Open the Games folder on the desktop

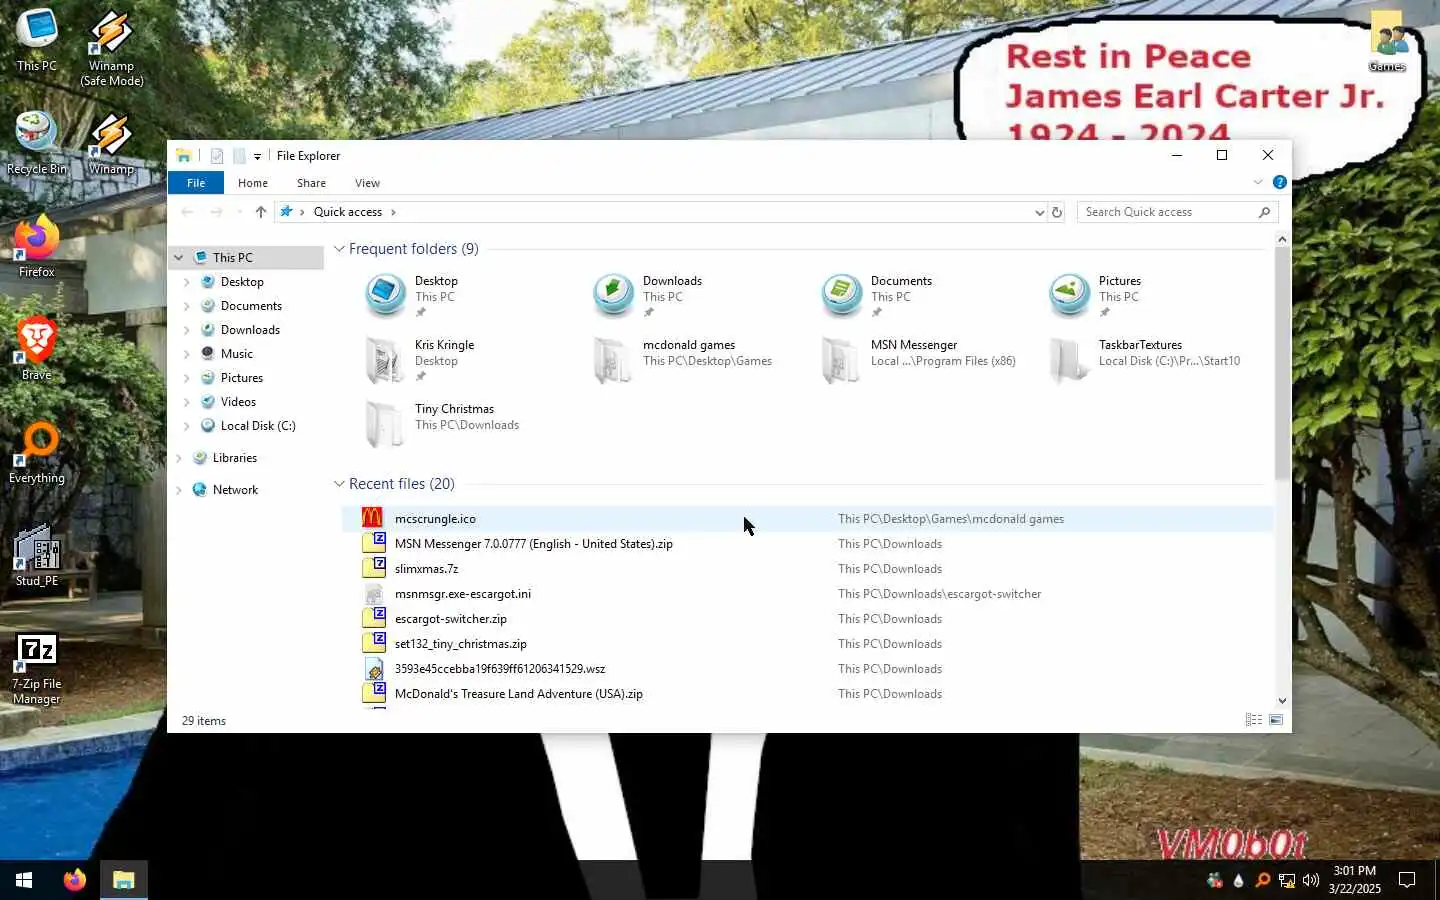[1387, 42]
